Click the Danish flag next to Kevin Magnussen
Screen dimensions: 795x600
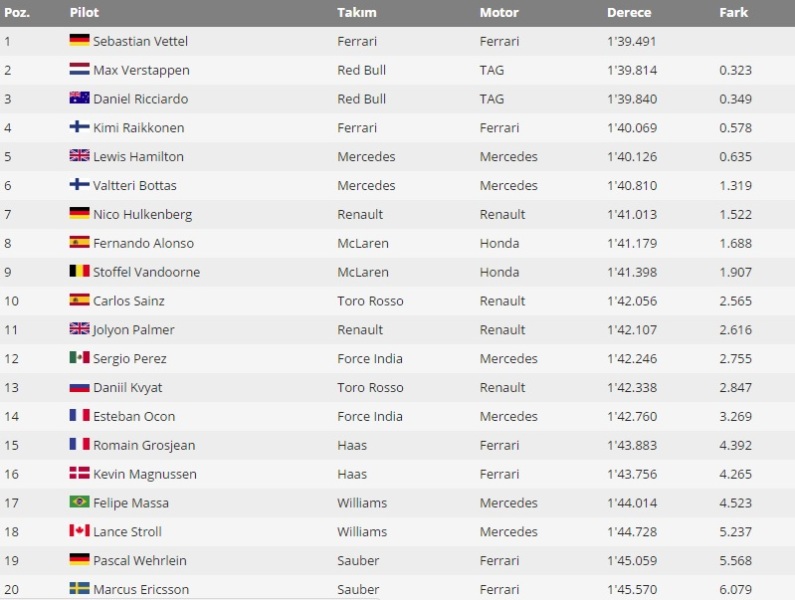(x=79, y=473)
